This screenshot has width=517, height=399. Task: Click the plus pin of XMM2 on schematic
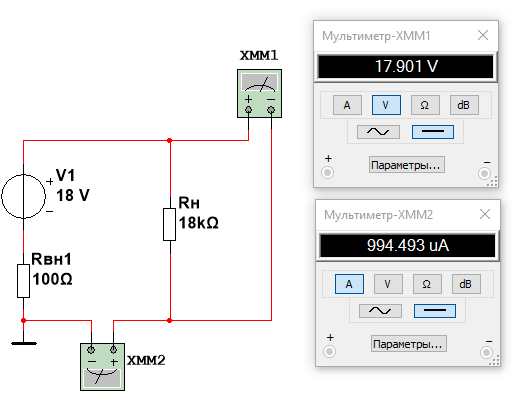click(113, 350)
